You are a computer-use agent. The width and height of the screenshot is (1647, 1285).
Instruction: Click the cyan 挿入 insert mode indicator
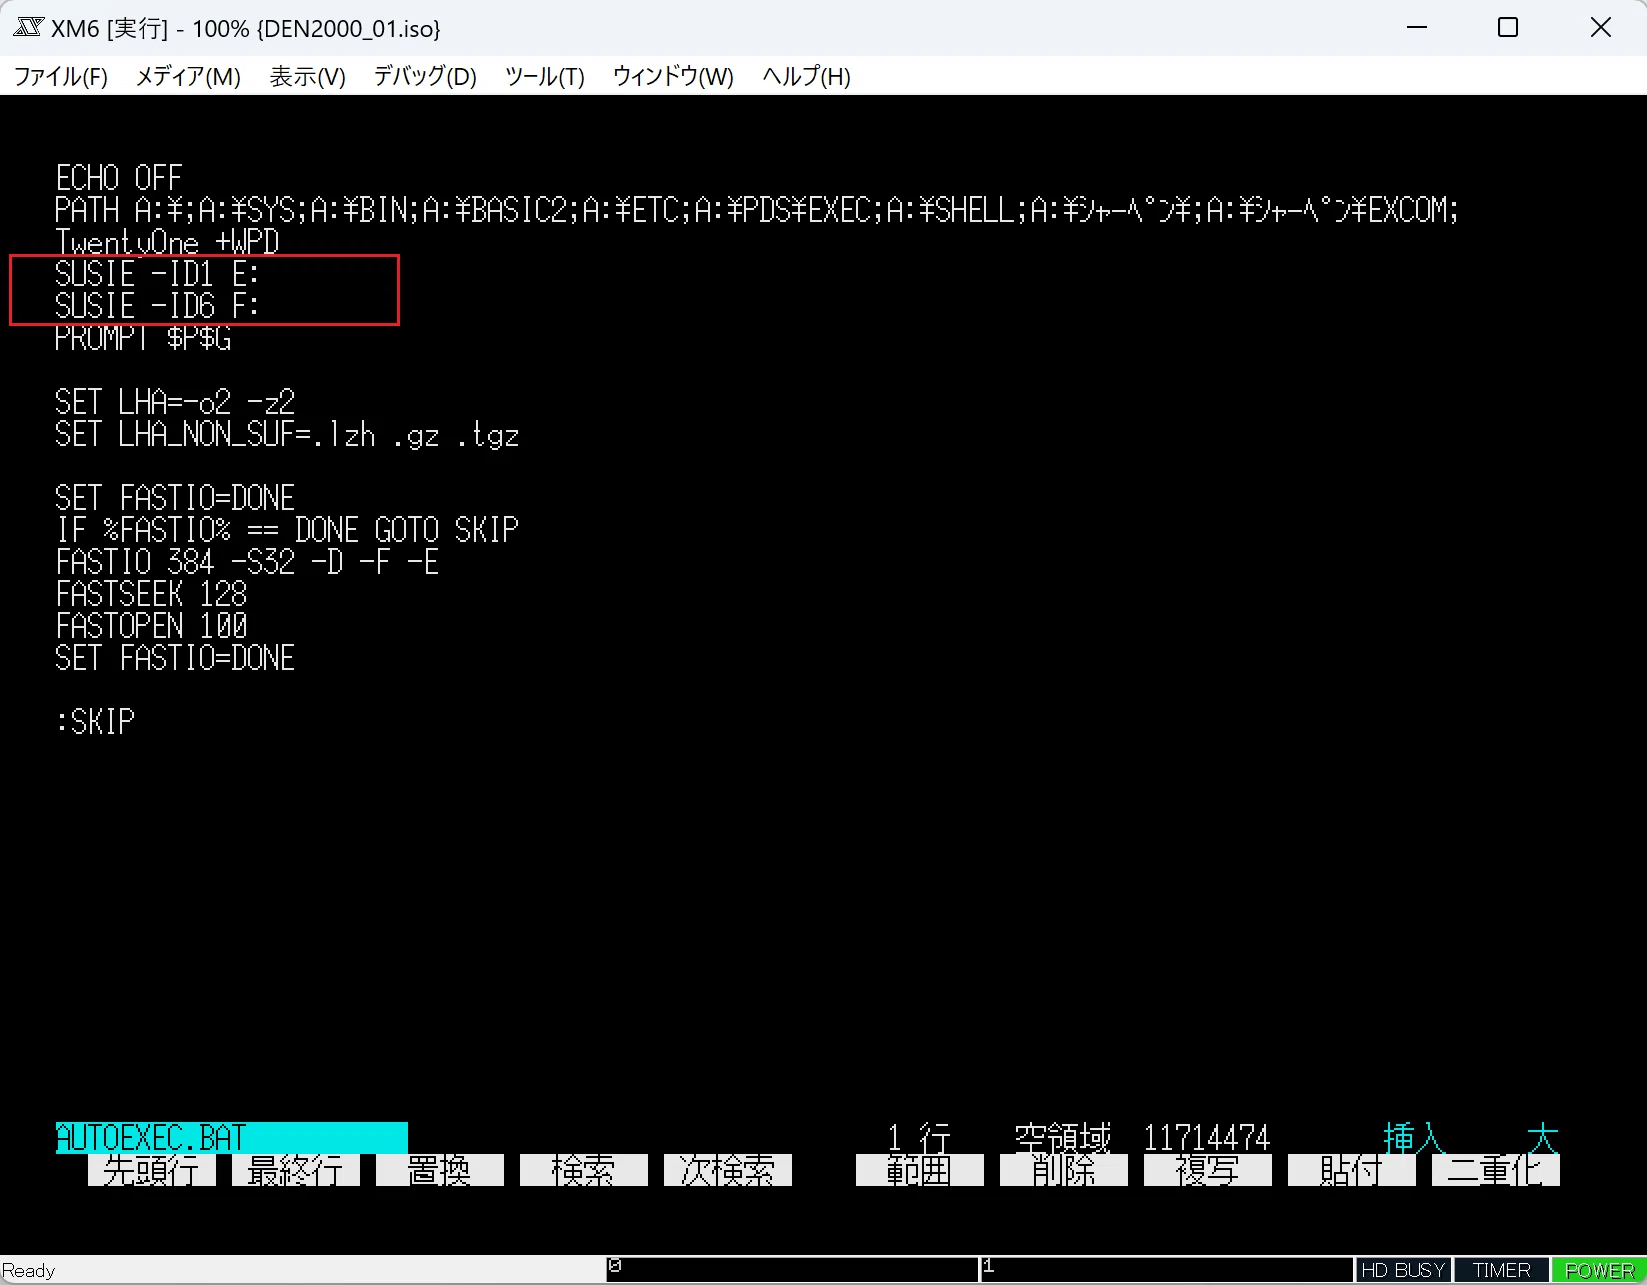[1415, 1138]
